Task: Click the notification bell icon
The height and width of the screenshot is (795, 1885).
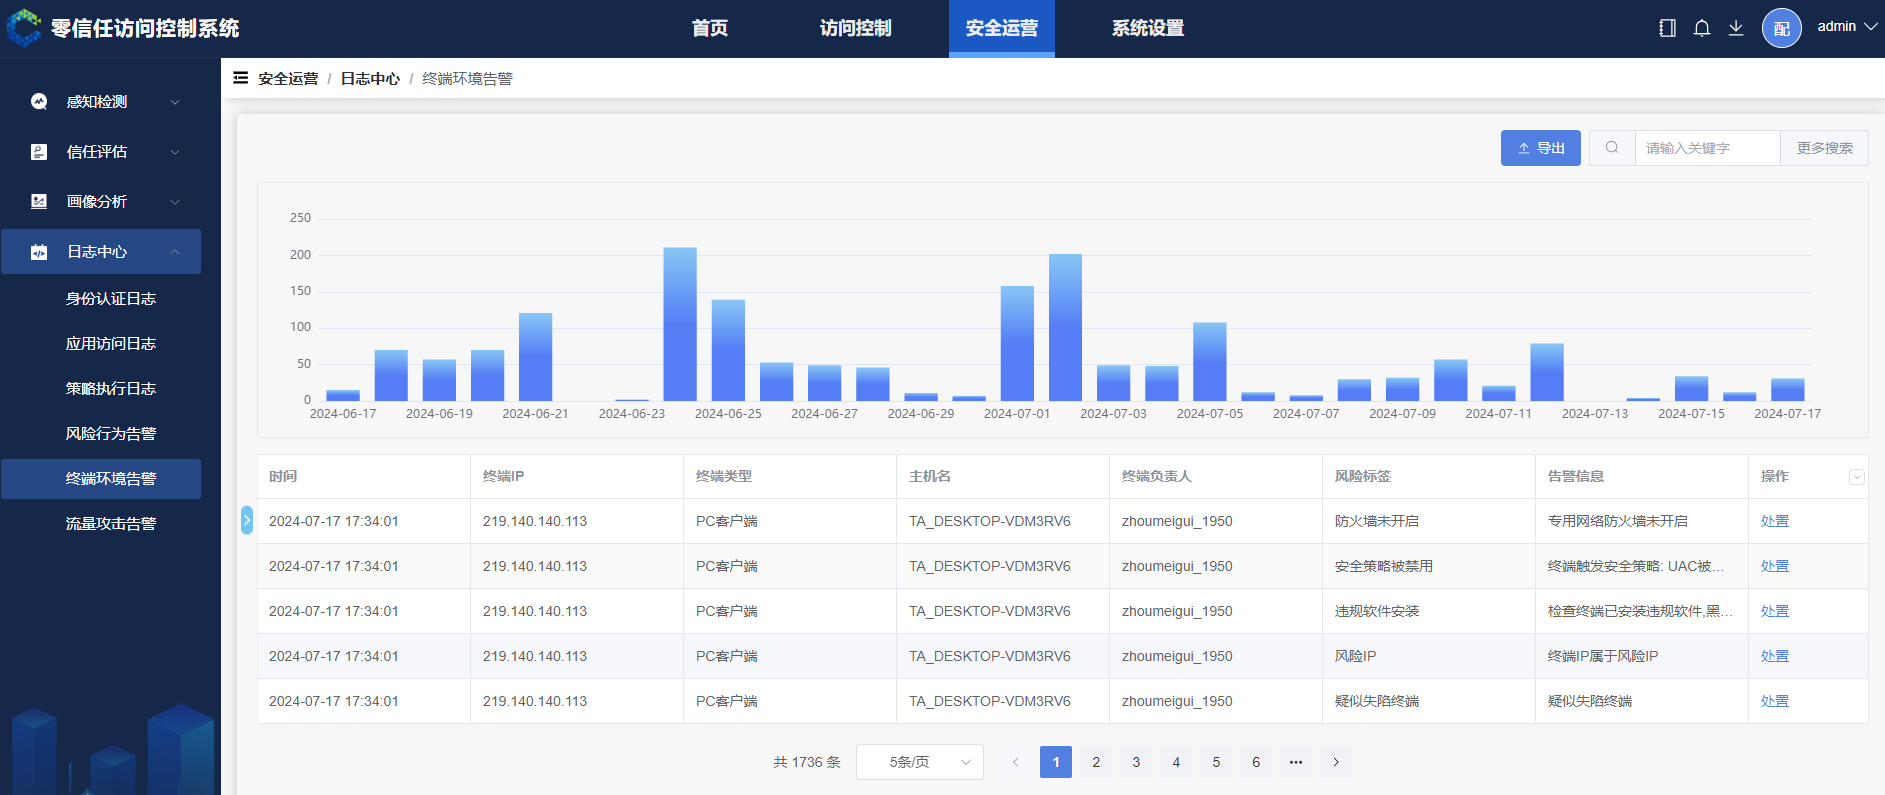Action: [1701, 28]
